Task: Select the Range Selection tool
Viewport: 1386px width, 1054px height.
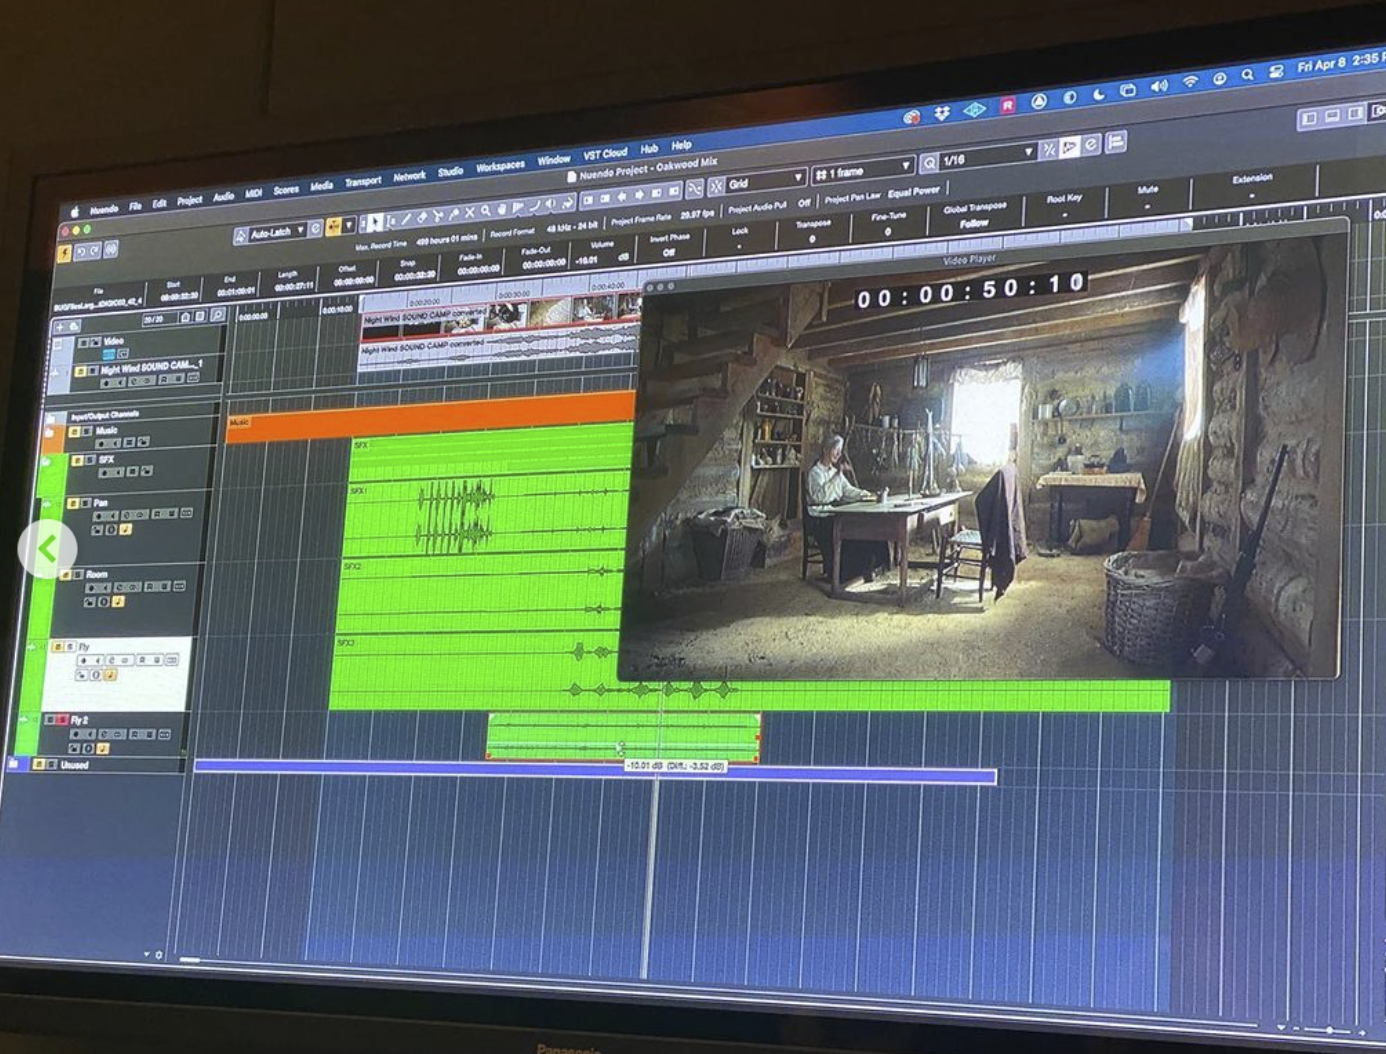Action: click(x=391, y=221)
